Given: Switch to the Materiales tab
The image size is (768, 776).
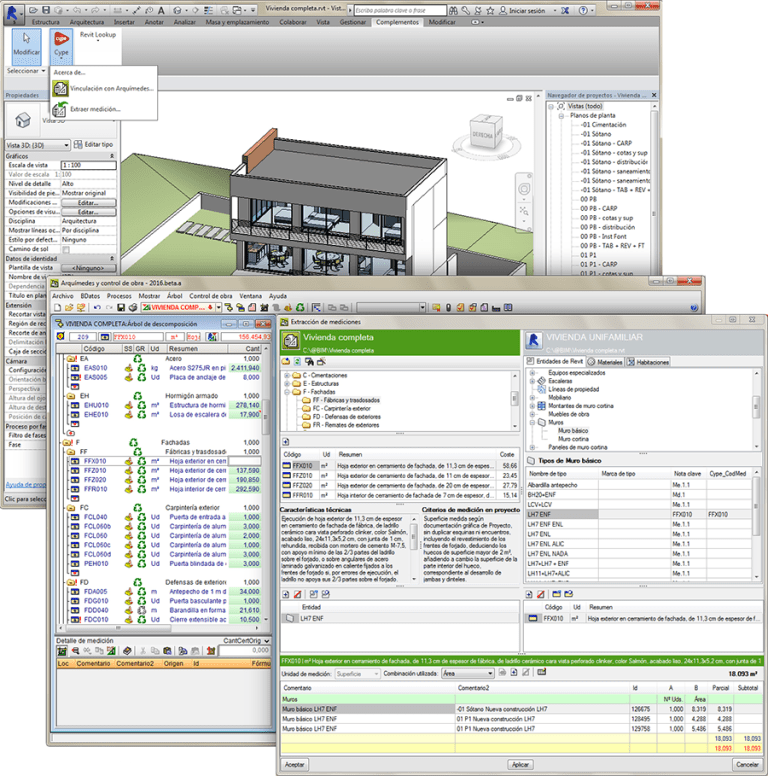Looking at the screenshot, I should 610,362.
